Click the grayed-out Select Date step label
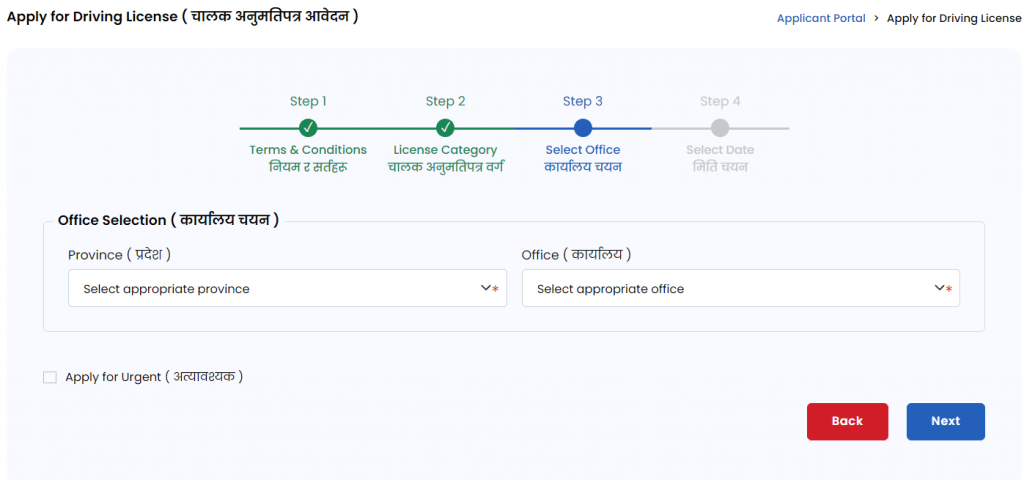 (x=720, y=150)
